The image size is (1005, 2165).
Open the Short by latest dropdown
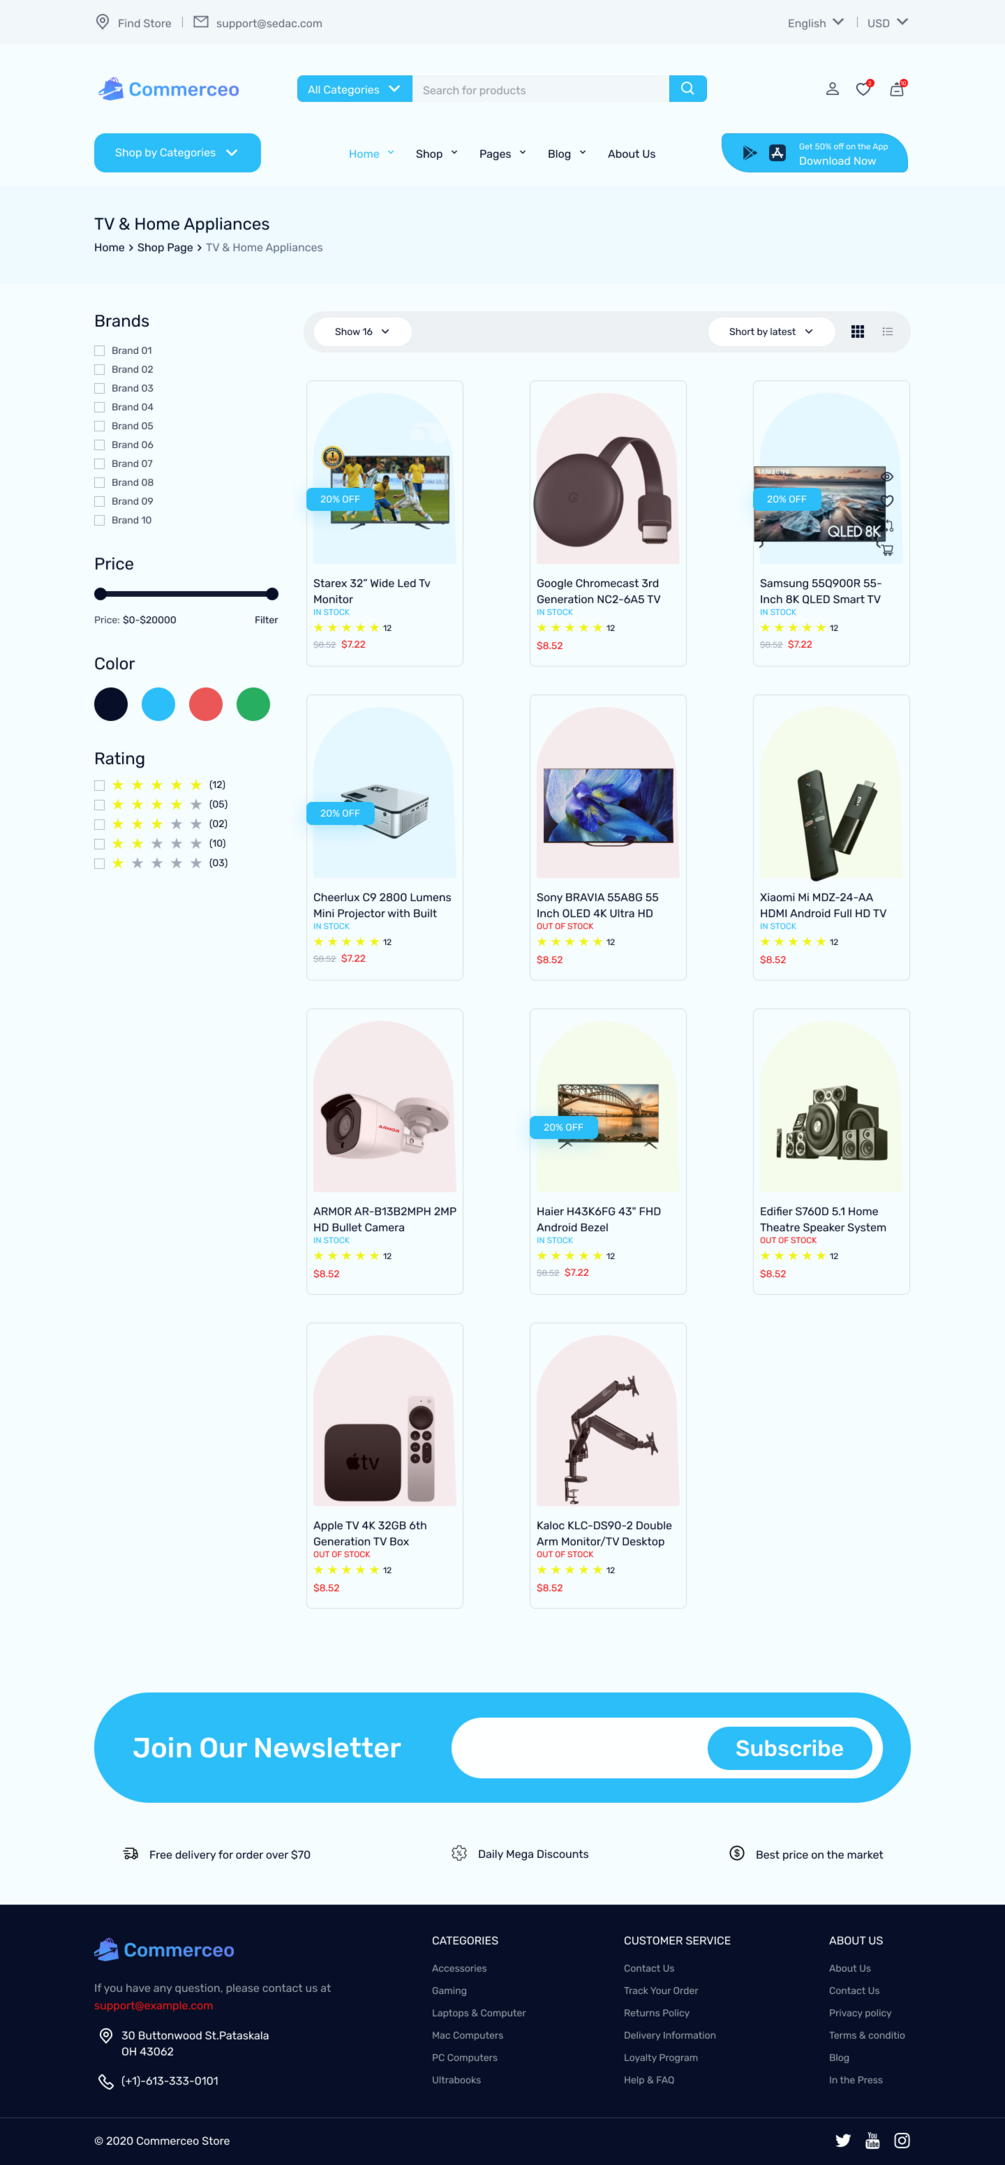(771, 332)
